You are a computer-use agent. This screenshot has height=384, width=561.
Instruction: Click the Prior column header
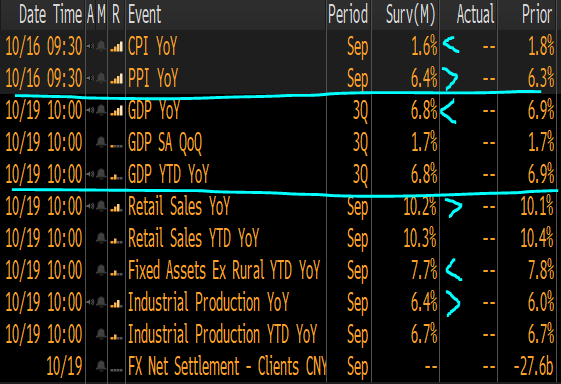pyautogui.click(x=537, y=15)
